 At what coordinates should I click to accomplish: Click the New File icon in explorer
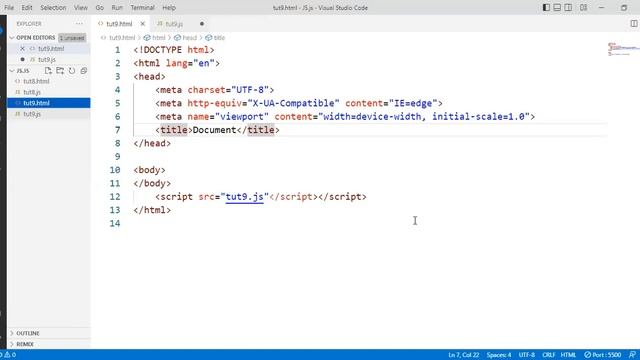click(x=48, y=71)
